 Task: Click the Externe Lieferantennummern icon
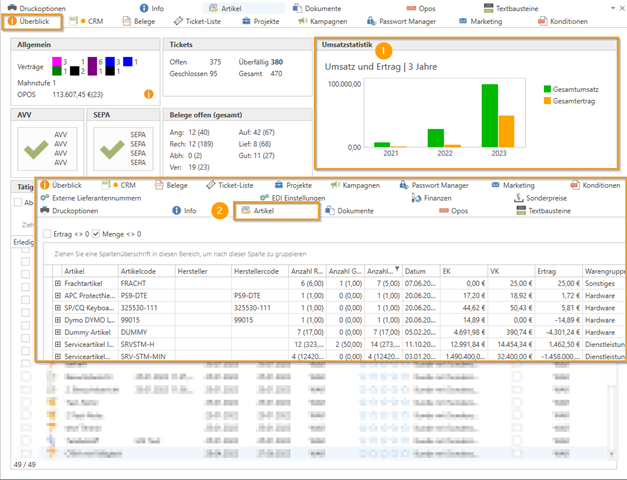pyautogui.click(x=45, y=198)
